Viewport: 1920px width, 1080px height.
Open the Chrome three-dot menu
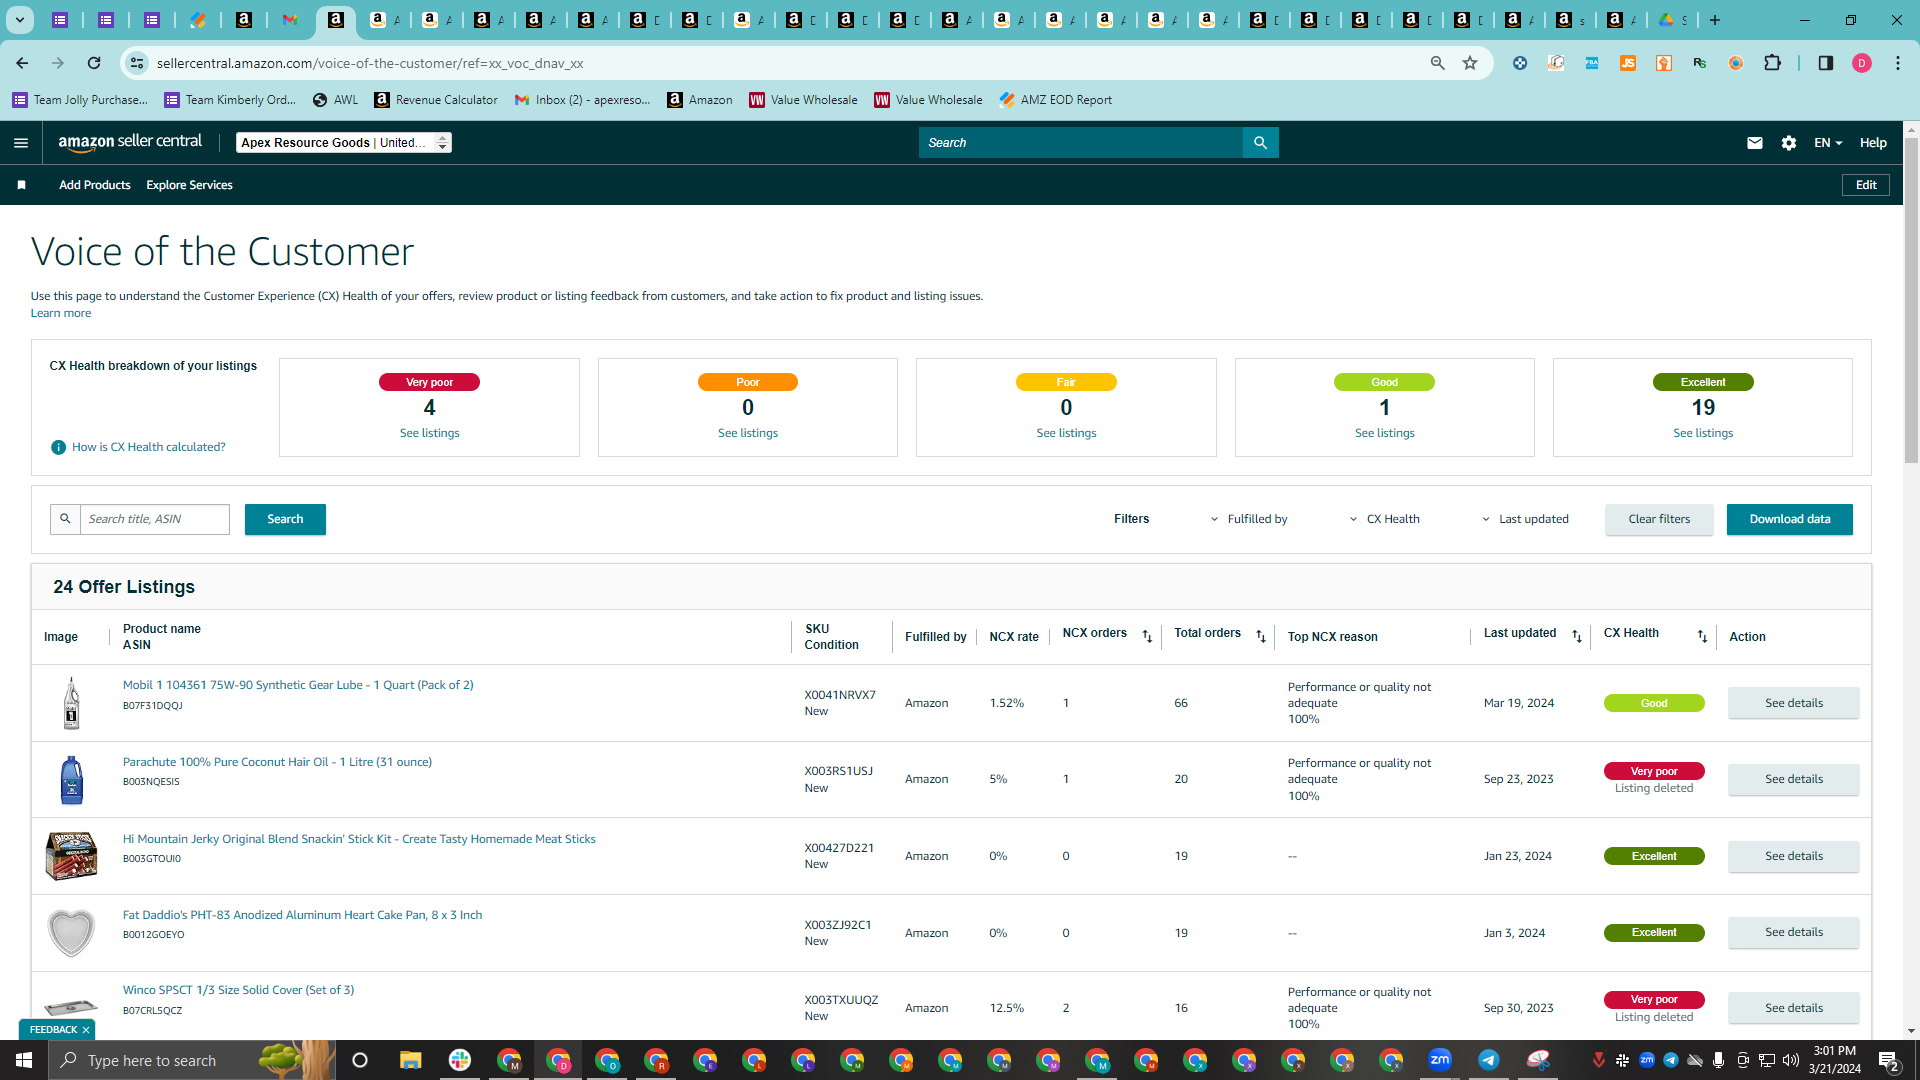click(x=1898, y=63)
